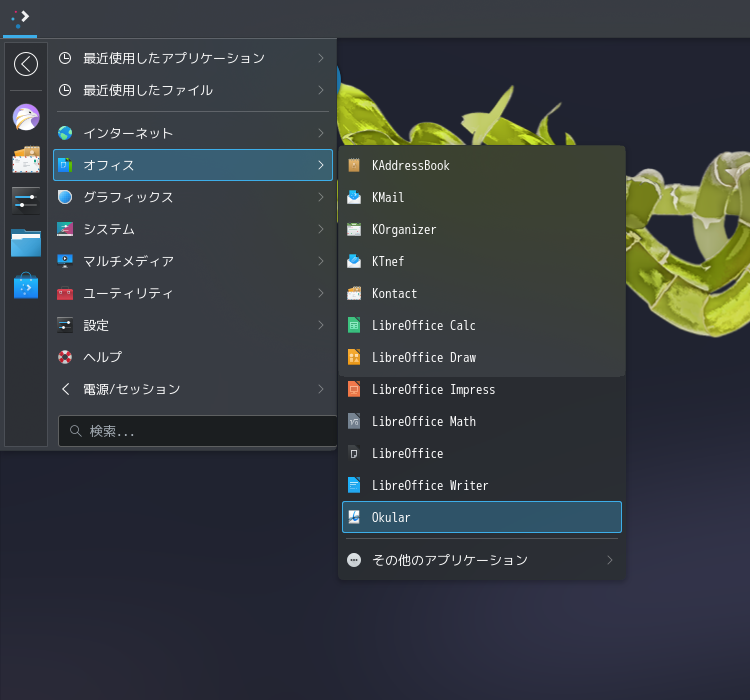Open System Settings favorite with sliders icon

(26, 200)
